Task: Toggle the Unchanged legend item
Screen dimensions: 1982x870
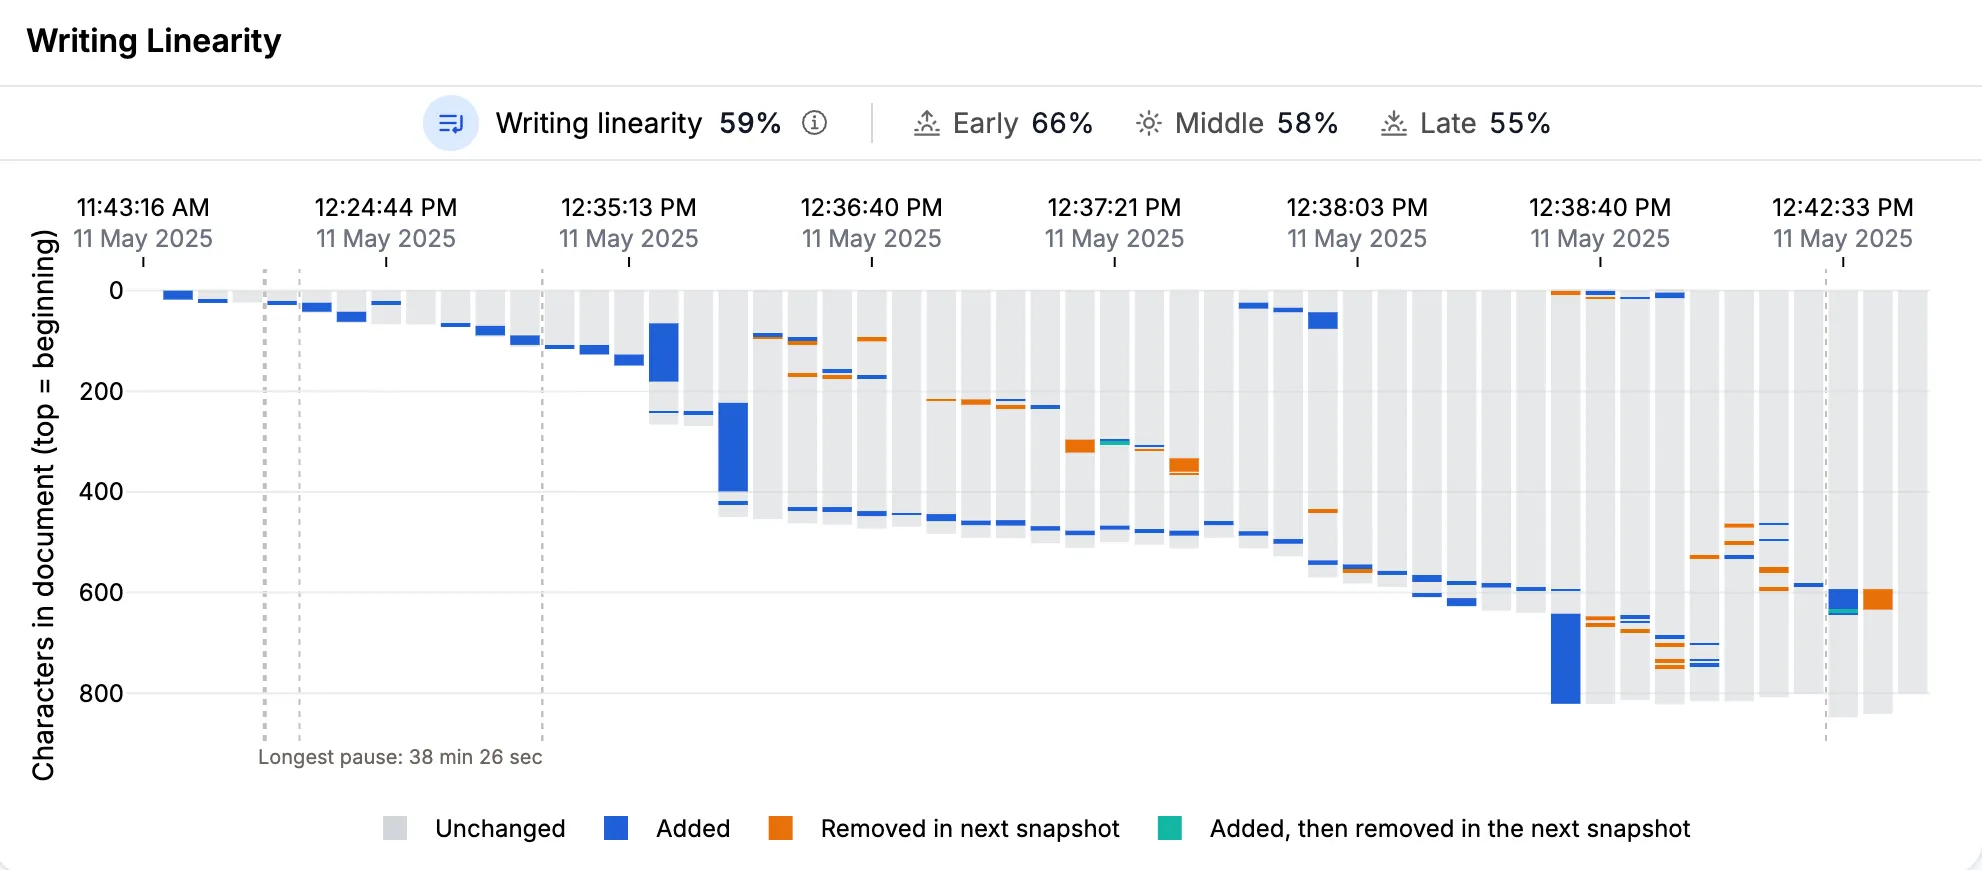Action: tap(474, 828)
